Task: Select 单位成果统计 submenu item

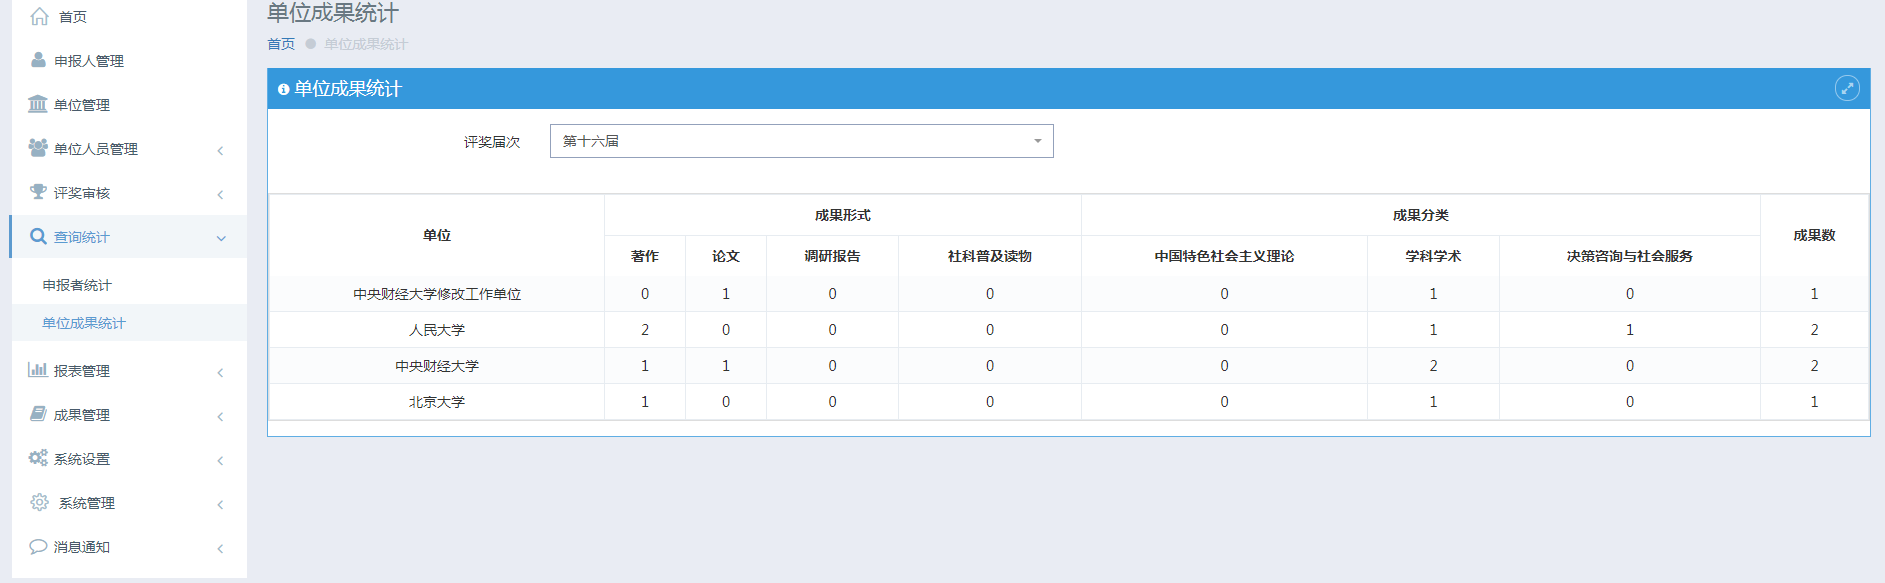Action: pyautogui.click(x=84, y=323)
